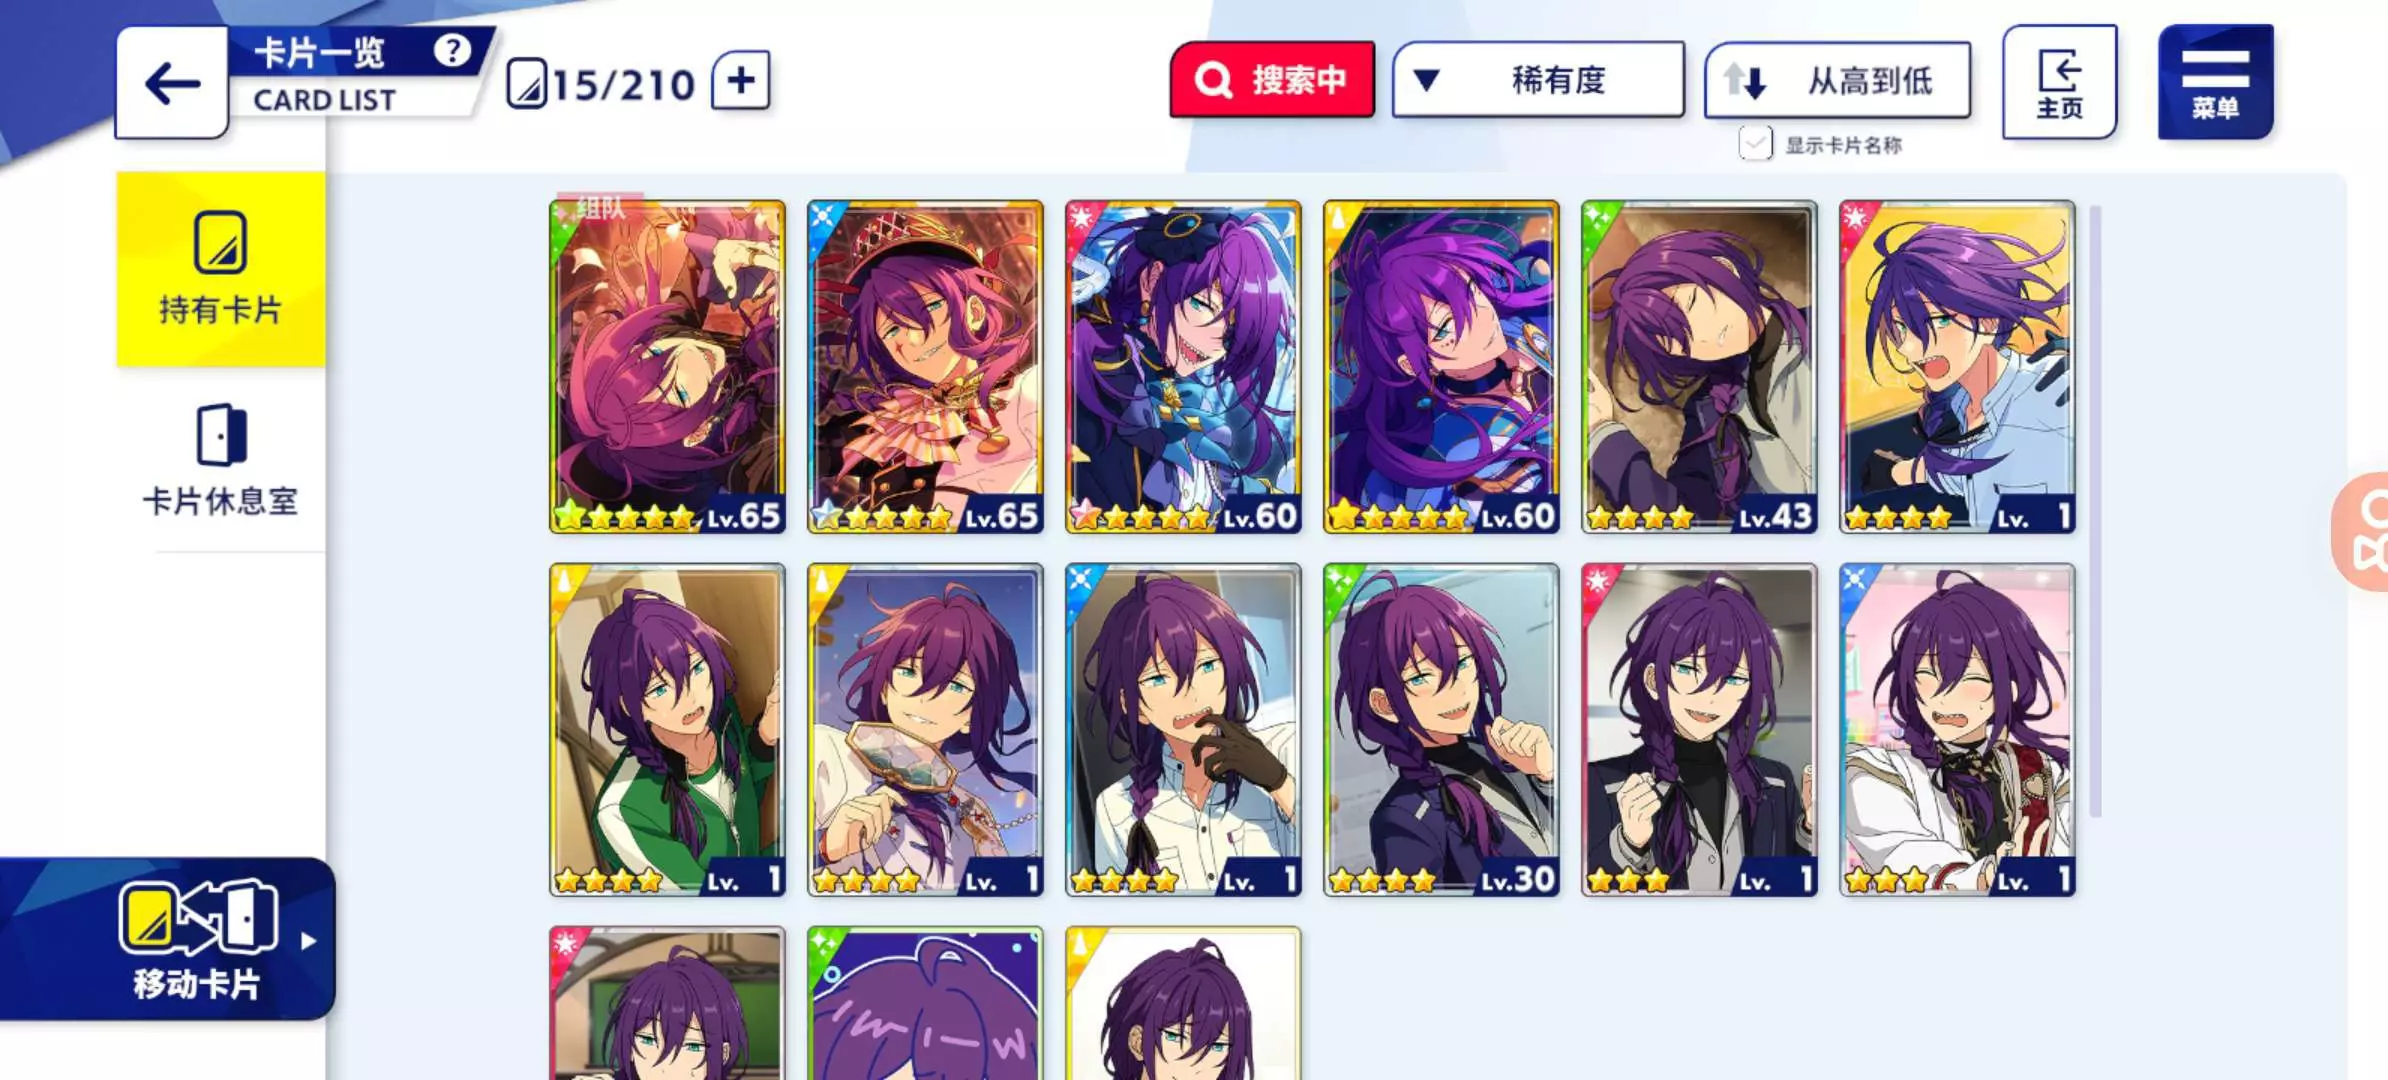
Task: Toggle the show card name (显示卡片名称) checkbox
Action: tap(1755, 144)
